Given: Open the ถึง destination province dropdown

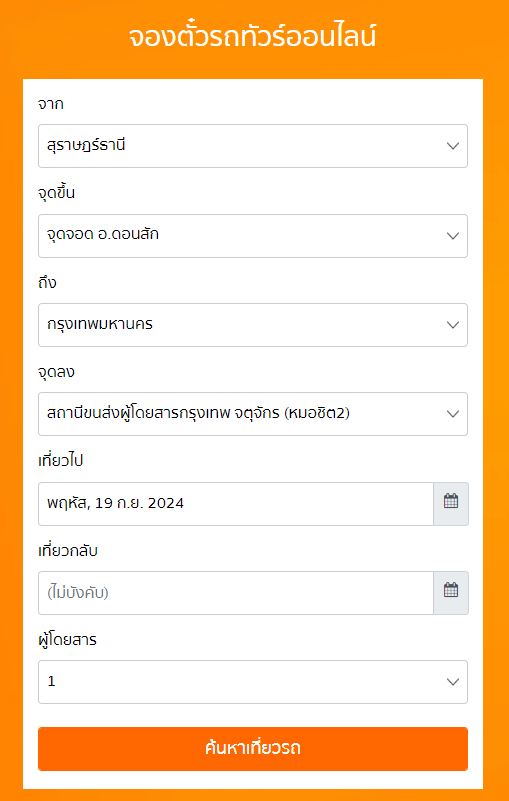Looking at the screenshot, I should 253,325.
